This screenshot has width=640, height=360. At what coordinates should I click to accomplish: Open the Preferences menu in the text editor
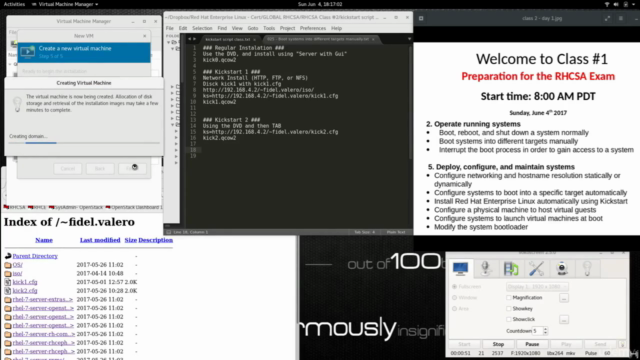coord(313,28)
